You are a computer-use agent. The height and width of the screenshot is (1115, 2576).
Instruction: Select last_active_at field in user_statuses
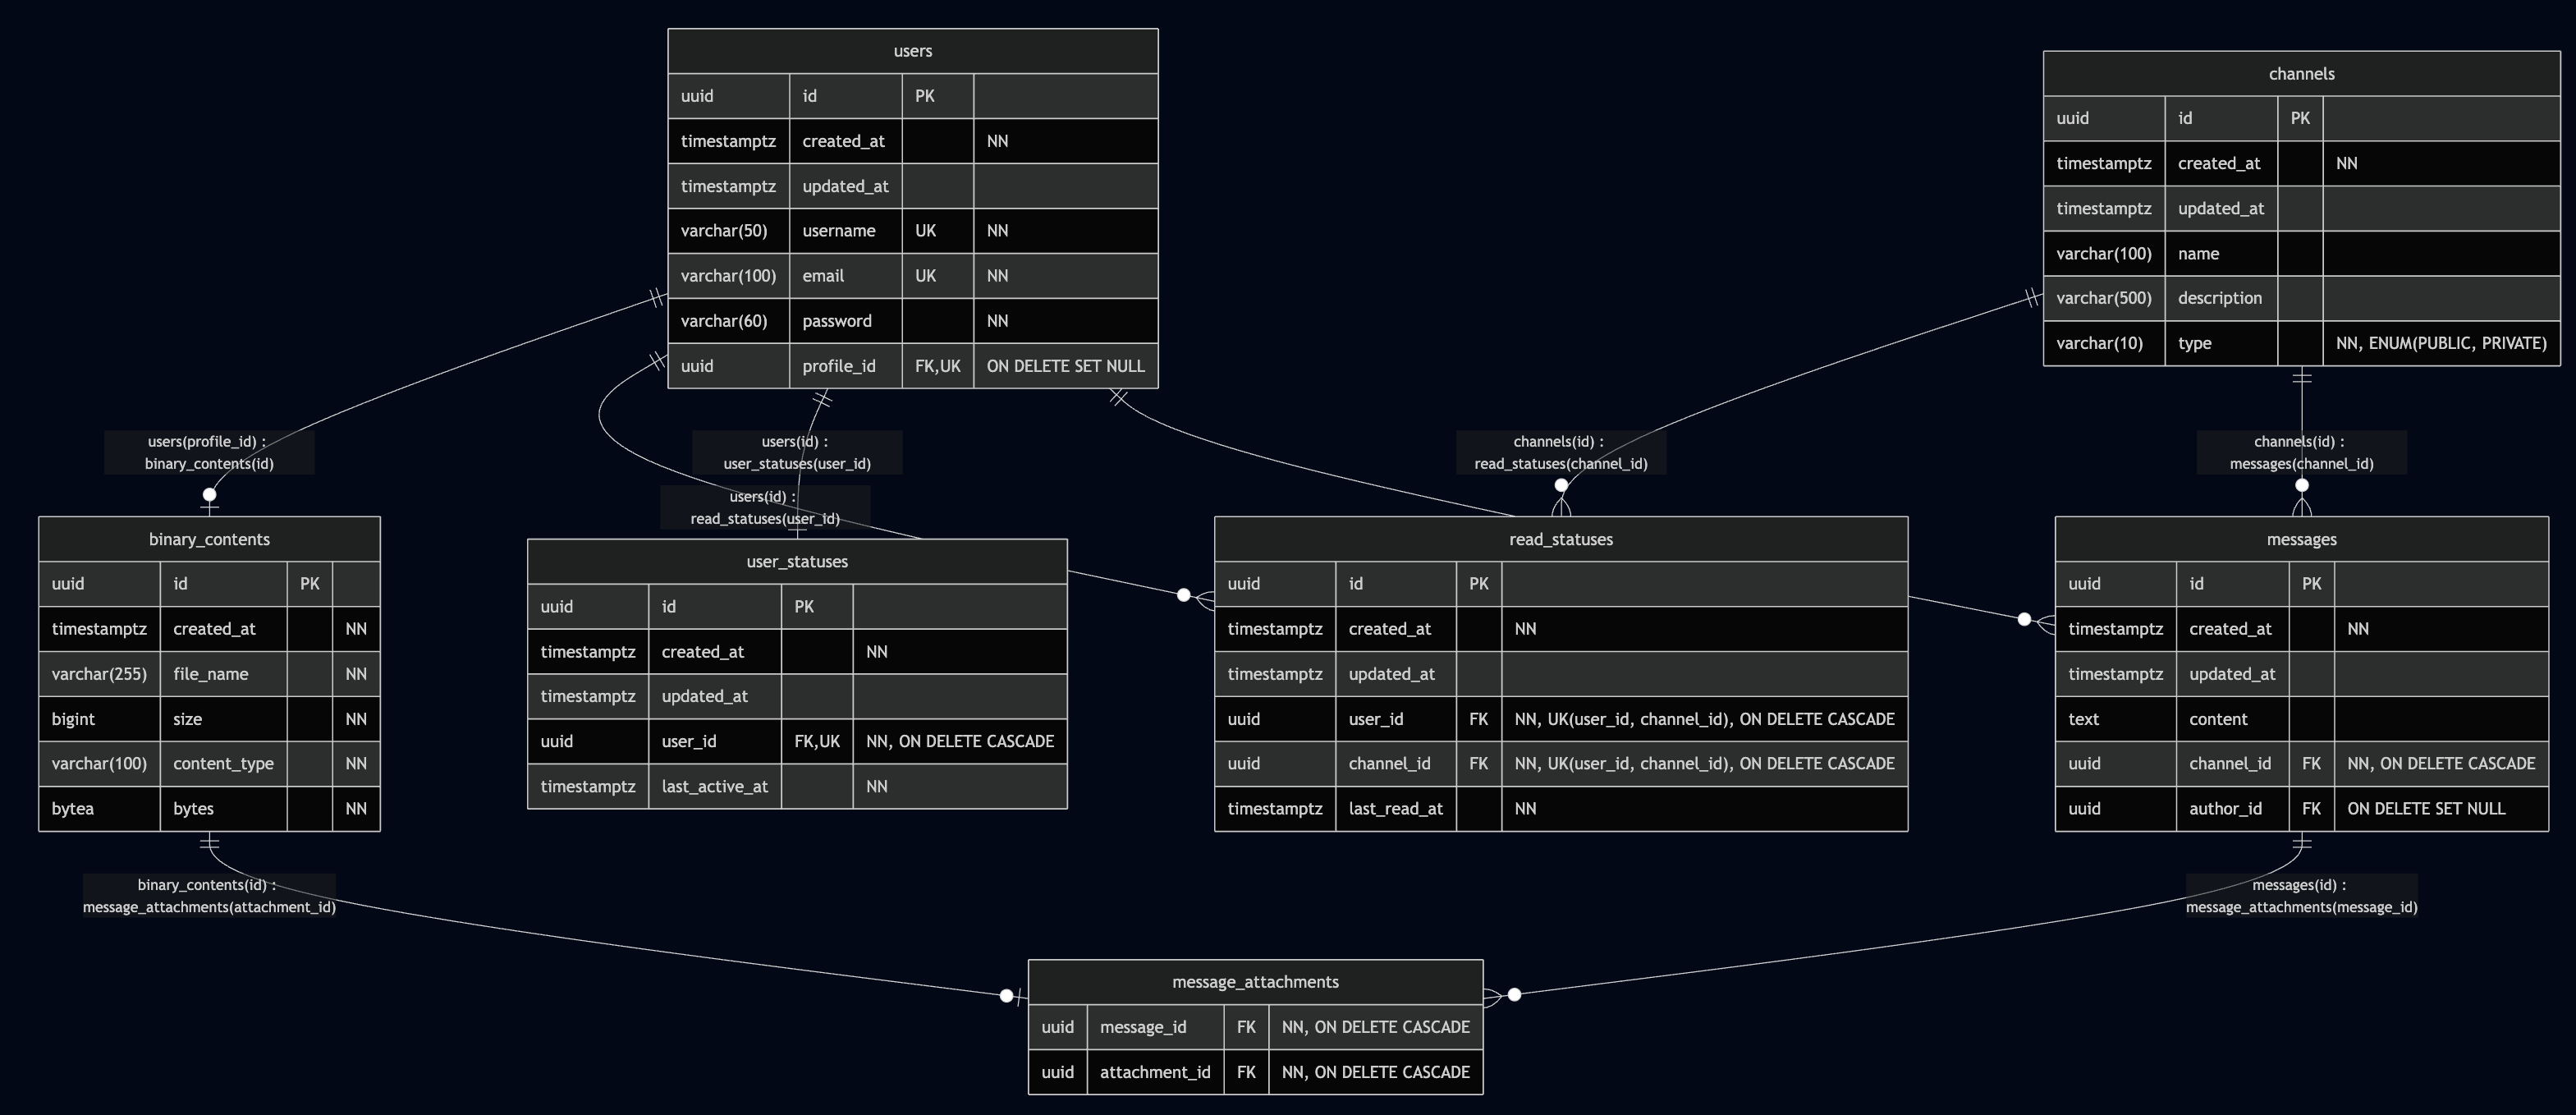click(x=714, y=787)
